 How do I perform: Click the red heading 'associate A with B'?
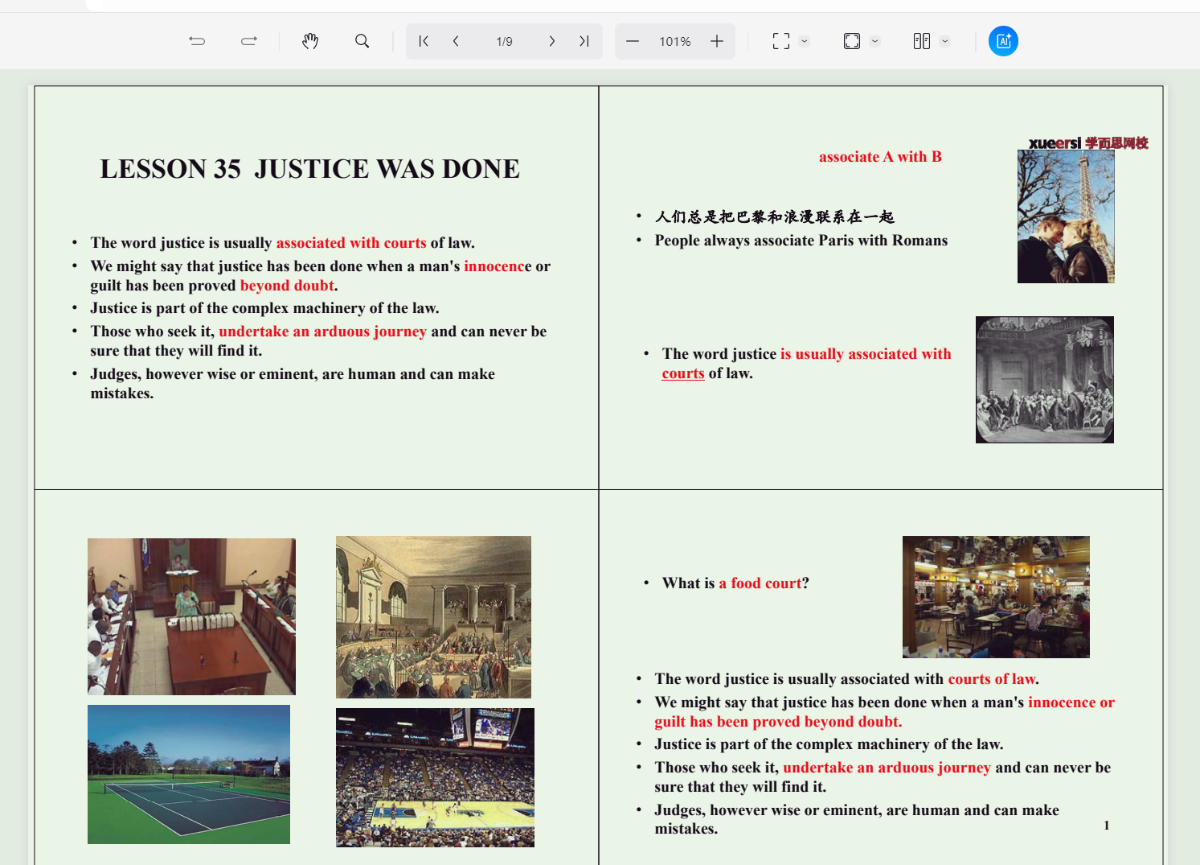click(880, 157)
